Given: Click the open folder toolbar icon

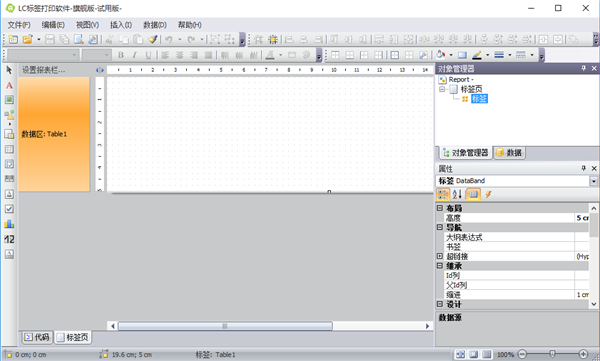Looking at the screenshot, I should (28, 39).
